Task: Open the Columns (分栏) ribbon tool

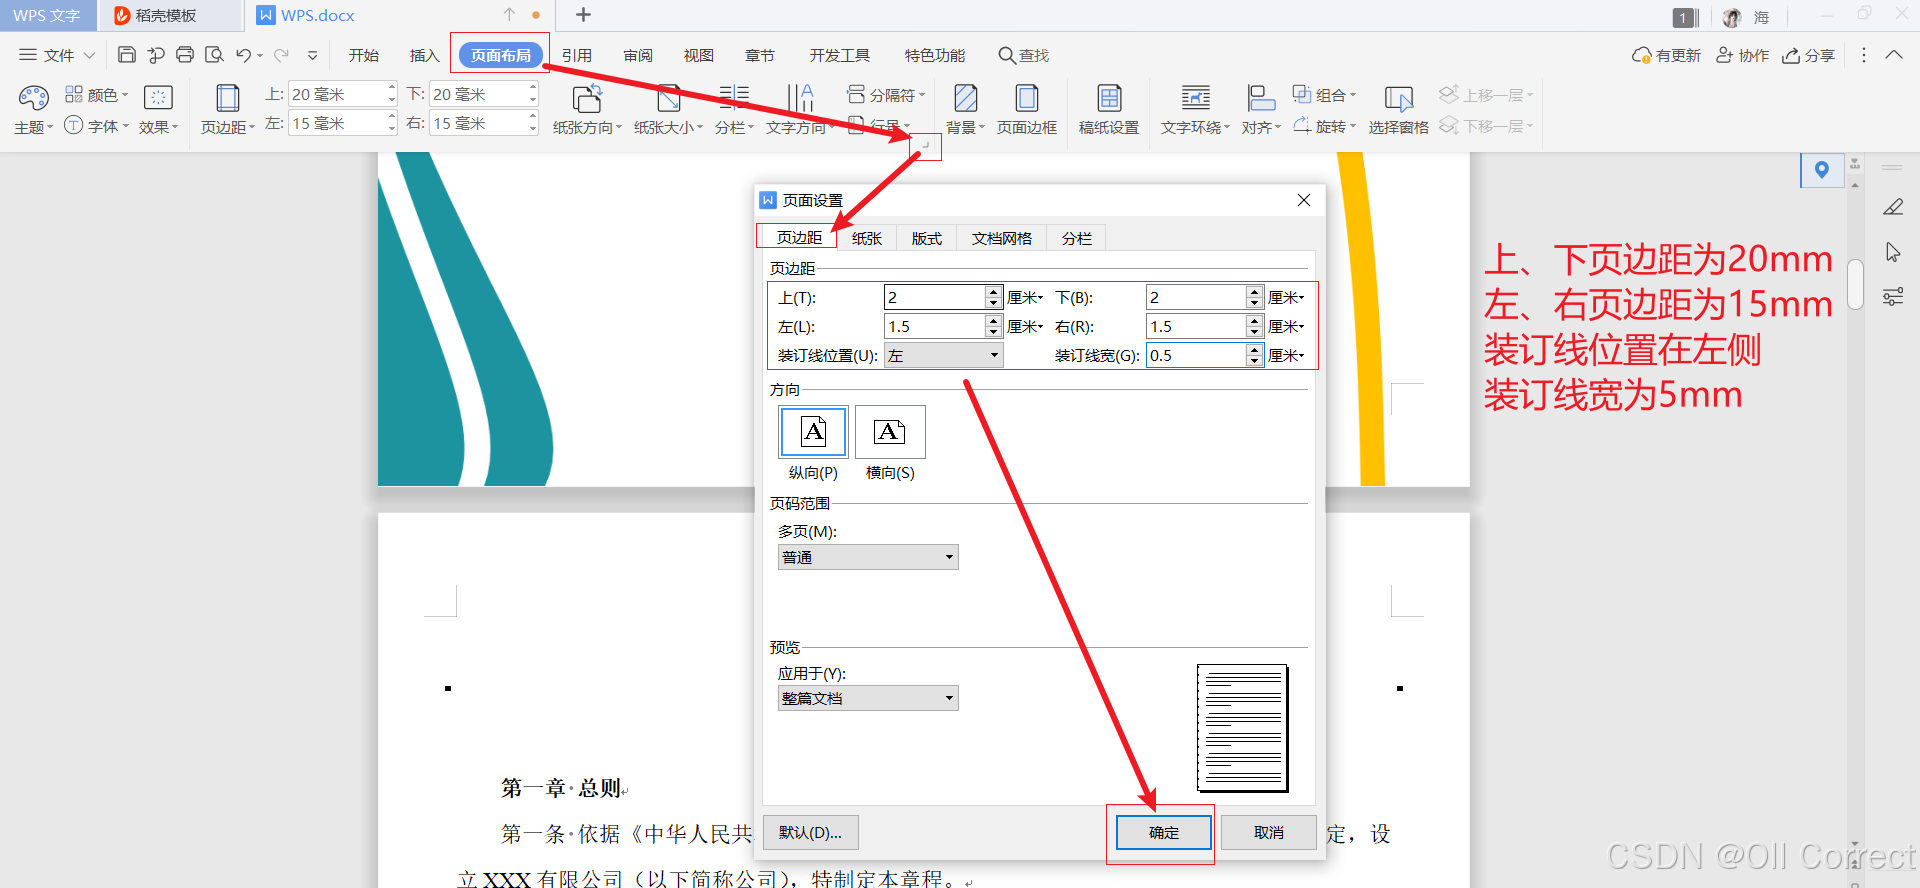Action: tap(734, 109)
